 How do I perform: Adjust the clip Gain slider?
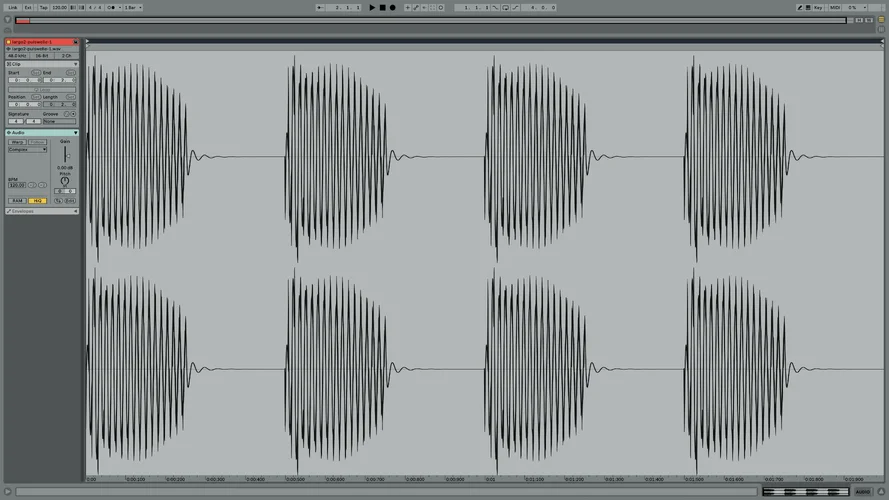pyautogui.click(x=66, y=154)
